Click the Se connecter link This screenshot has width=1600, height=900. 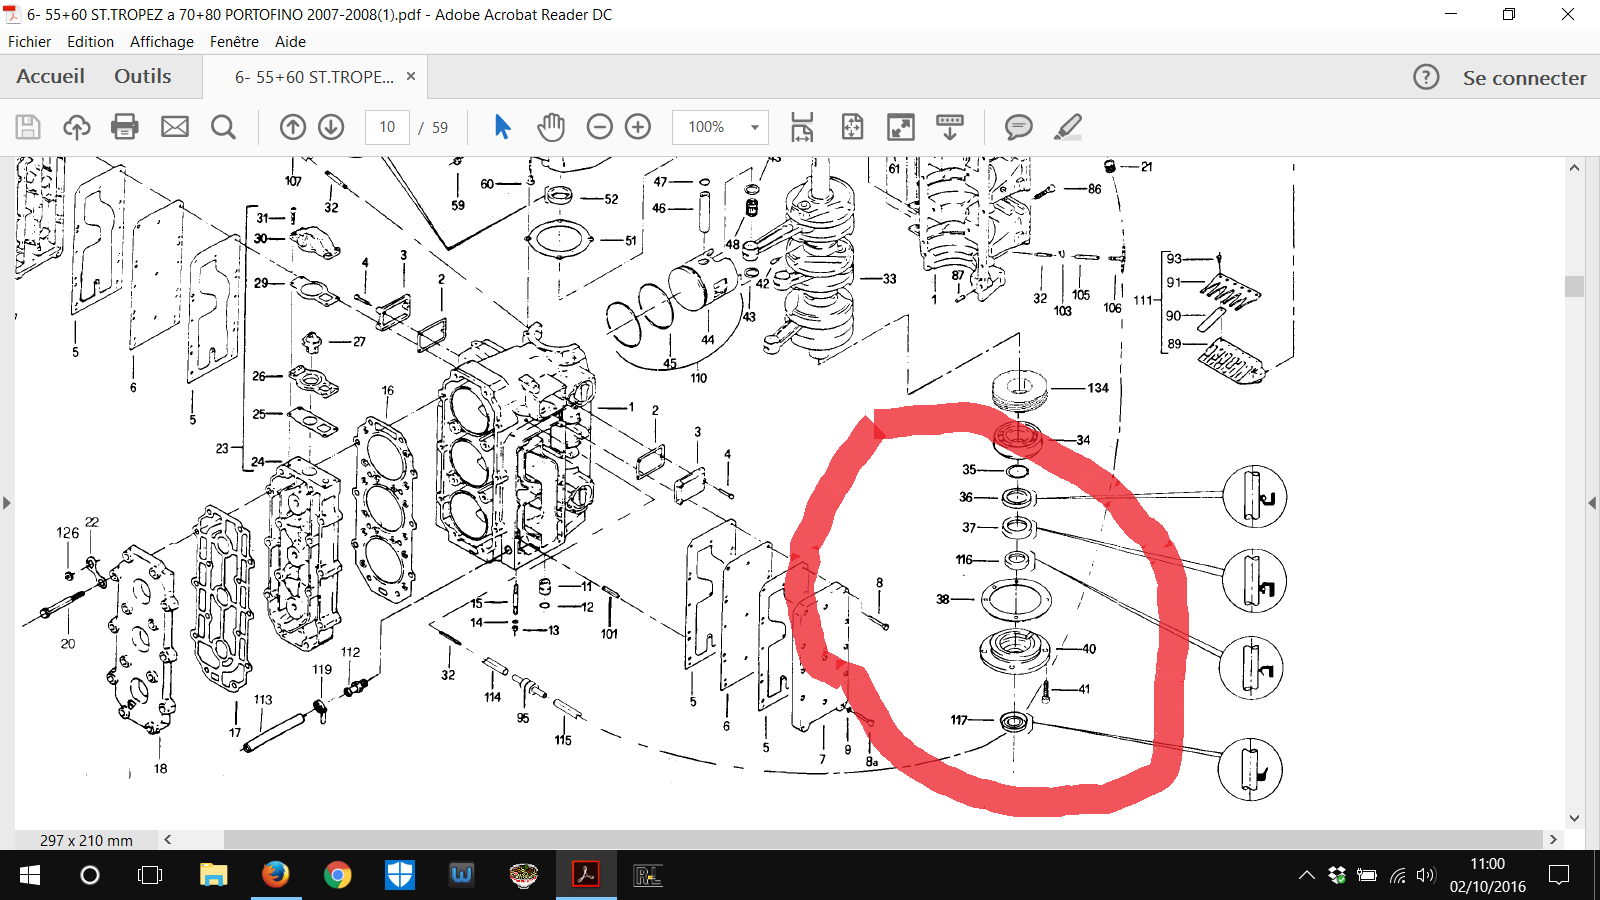tap(1524, 78)
